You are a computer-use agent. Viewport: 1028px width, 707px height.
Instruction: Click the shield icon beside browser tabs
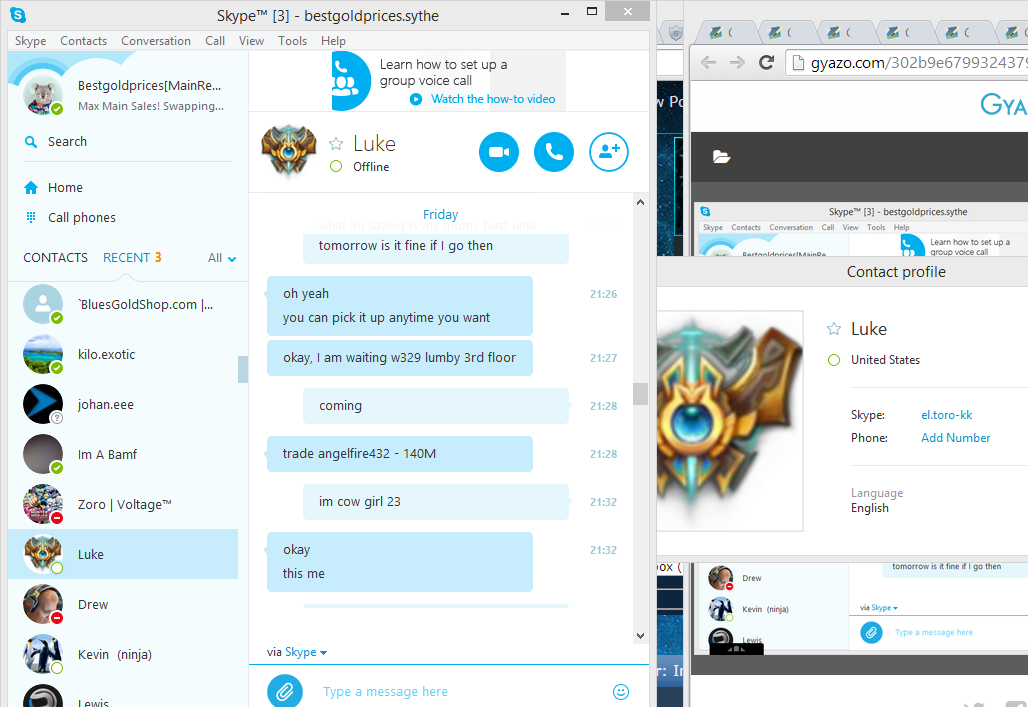[x=675, y=31]
